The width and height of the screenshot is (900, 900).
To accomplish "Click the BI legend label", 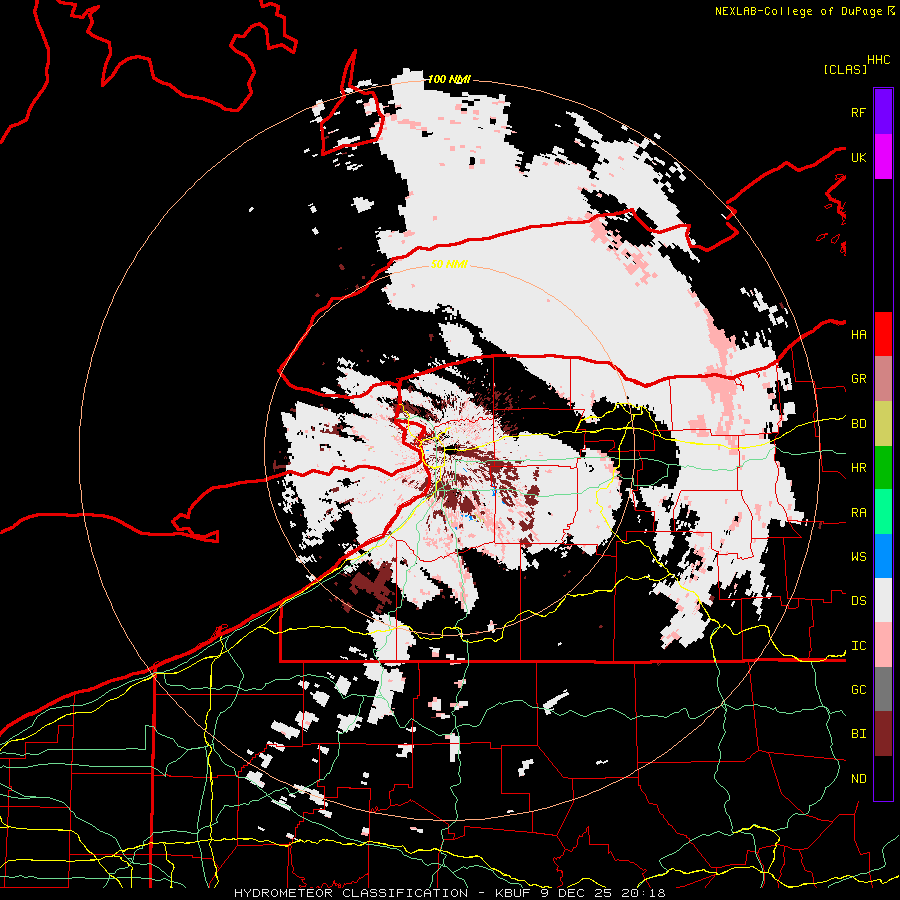I will click(858, 734).
